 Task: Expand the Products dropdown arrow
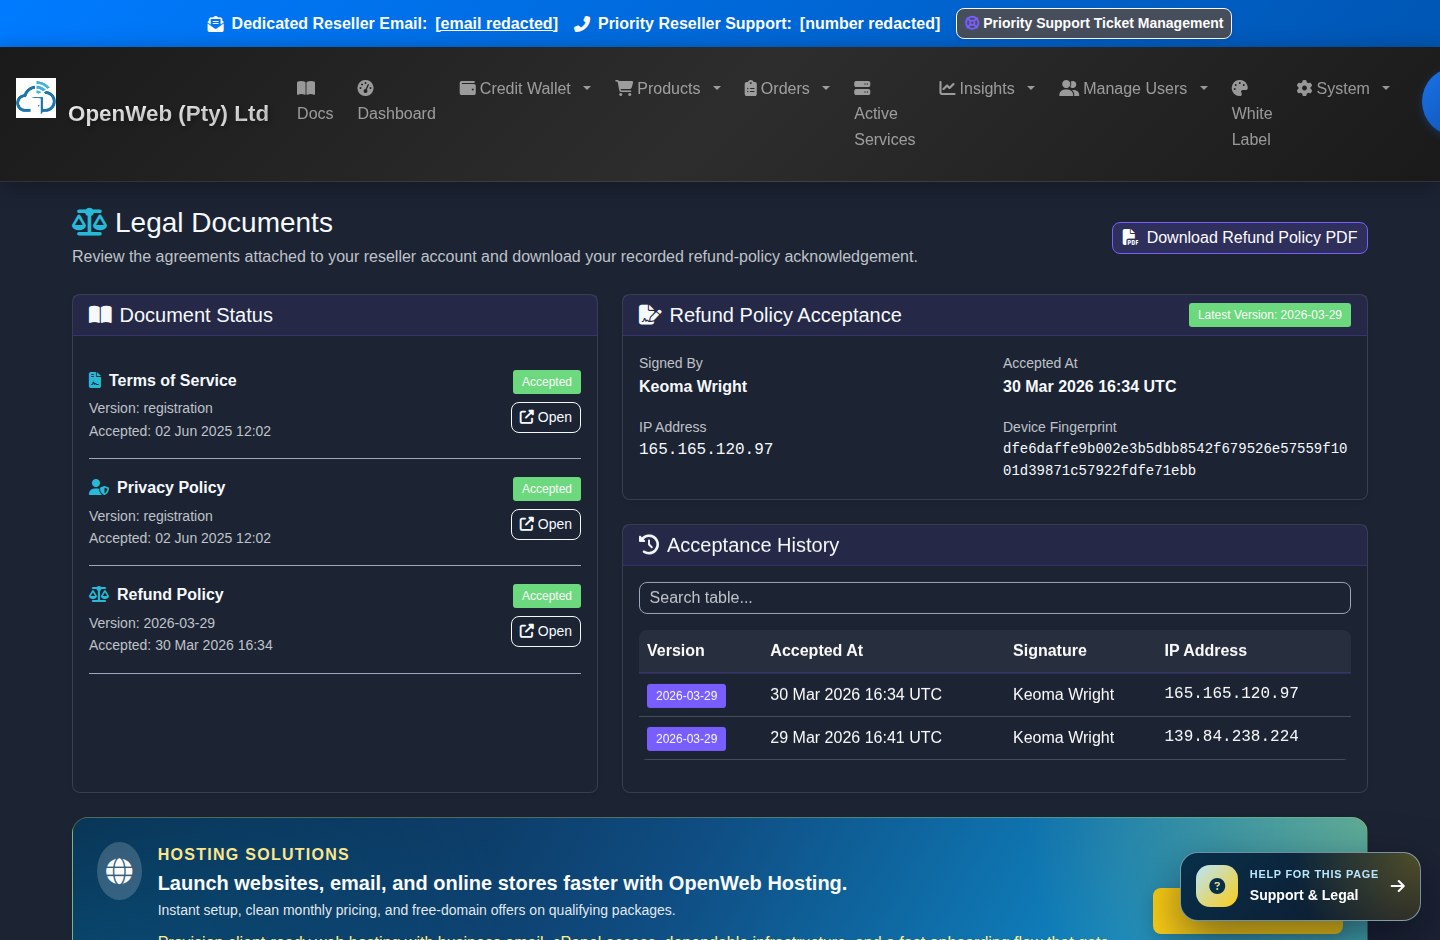pos(717,88)
